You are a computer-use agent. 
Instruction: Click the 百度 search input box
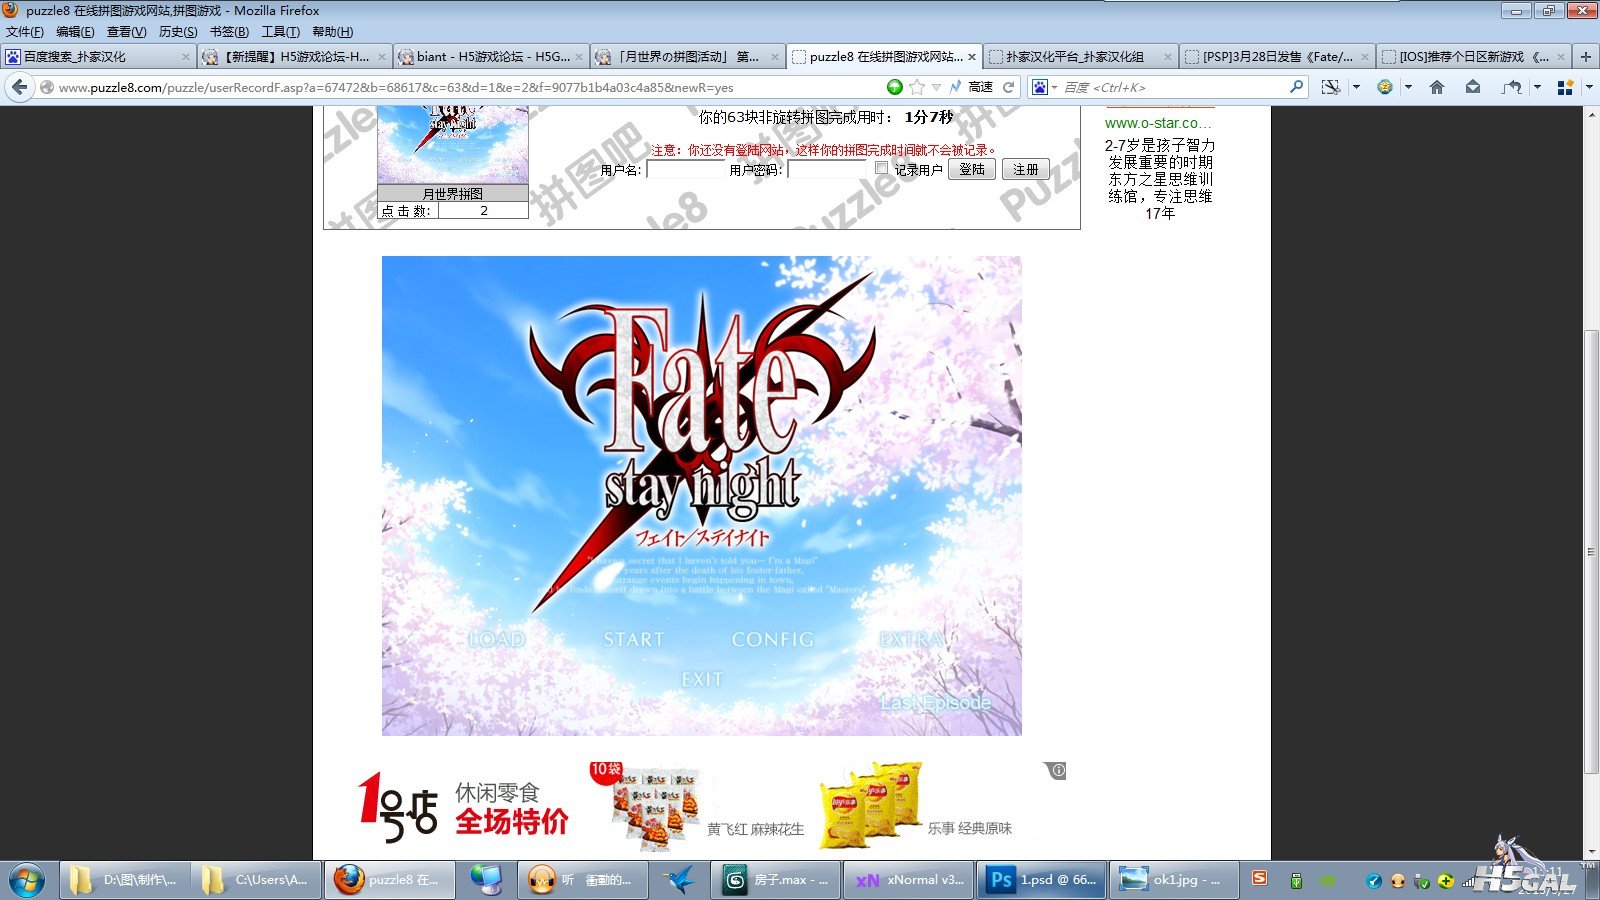tap(1172, 87)
